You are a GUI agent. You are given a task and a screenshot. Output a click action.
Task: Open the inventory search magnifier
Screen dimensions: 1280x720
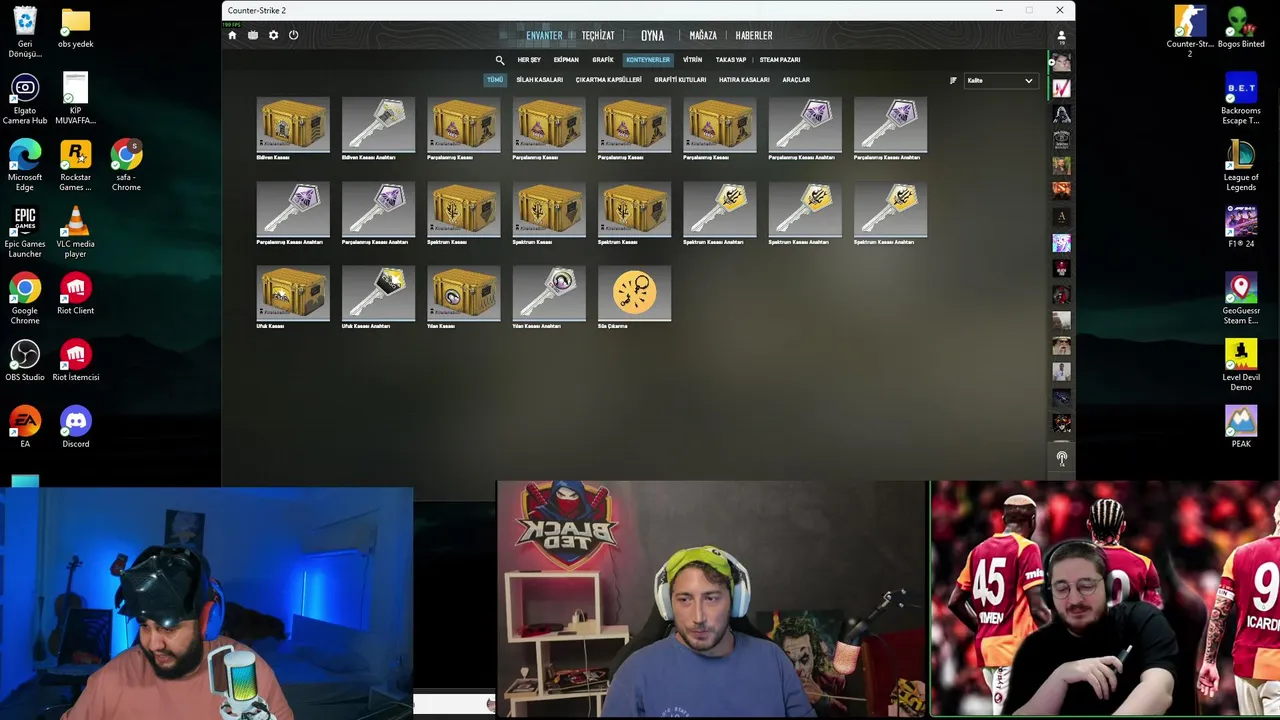point(500,60)
